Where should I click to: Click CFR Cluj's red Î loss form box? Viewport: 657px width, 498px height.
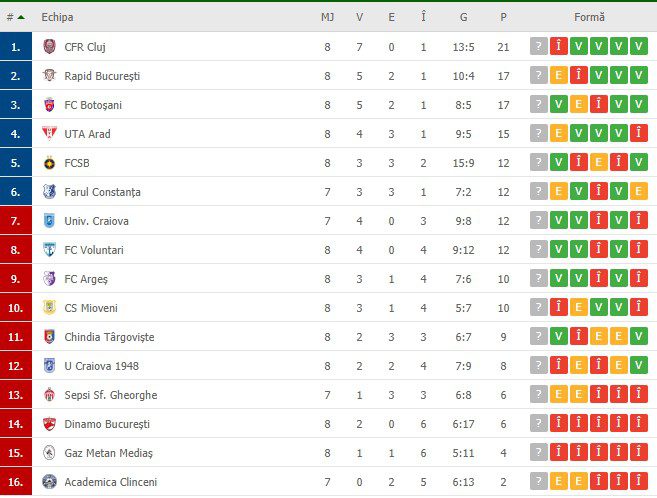559,46
